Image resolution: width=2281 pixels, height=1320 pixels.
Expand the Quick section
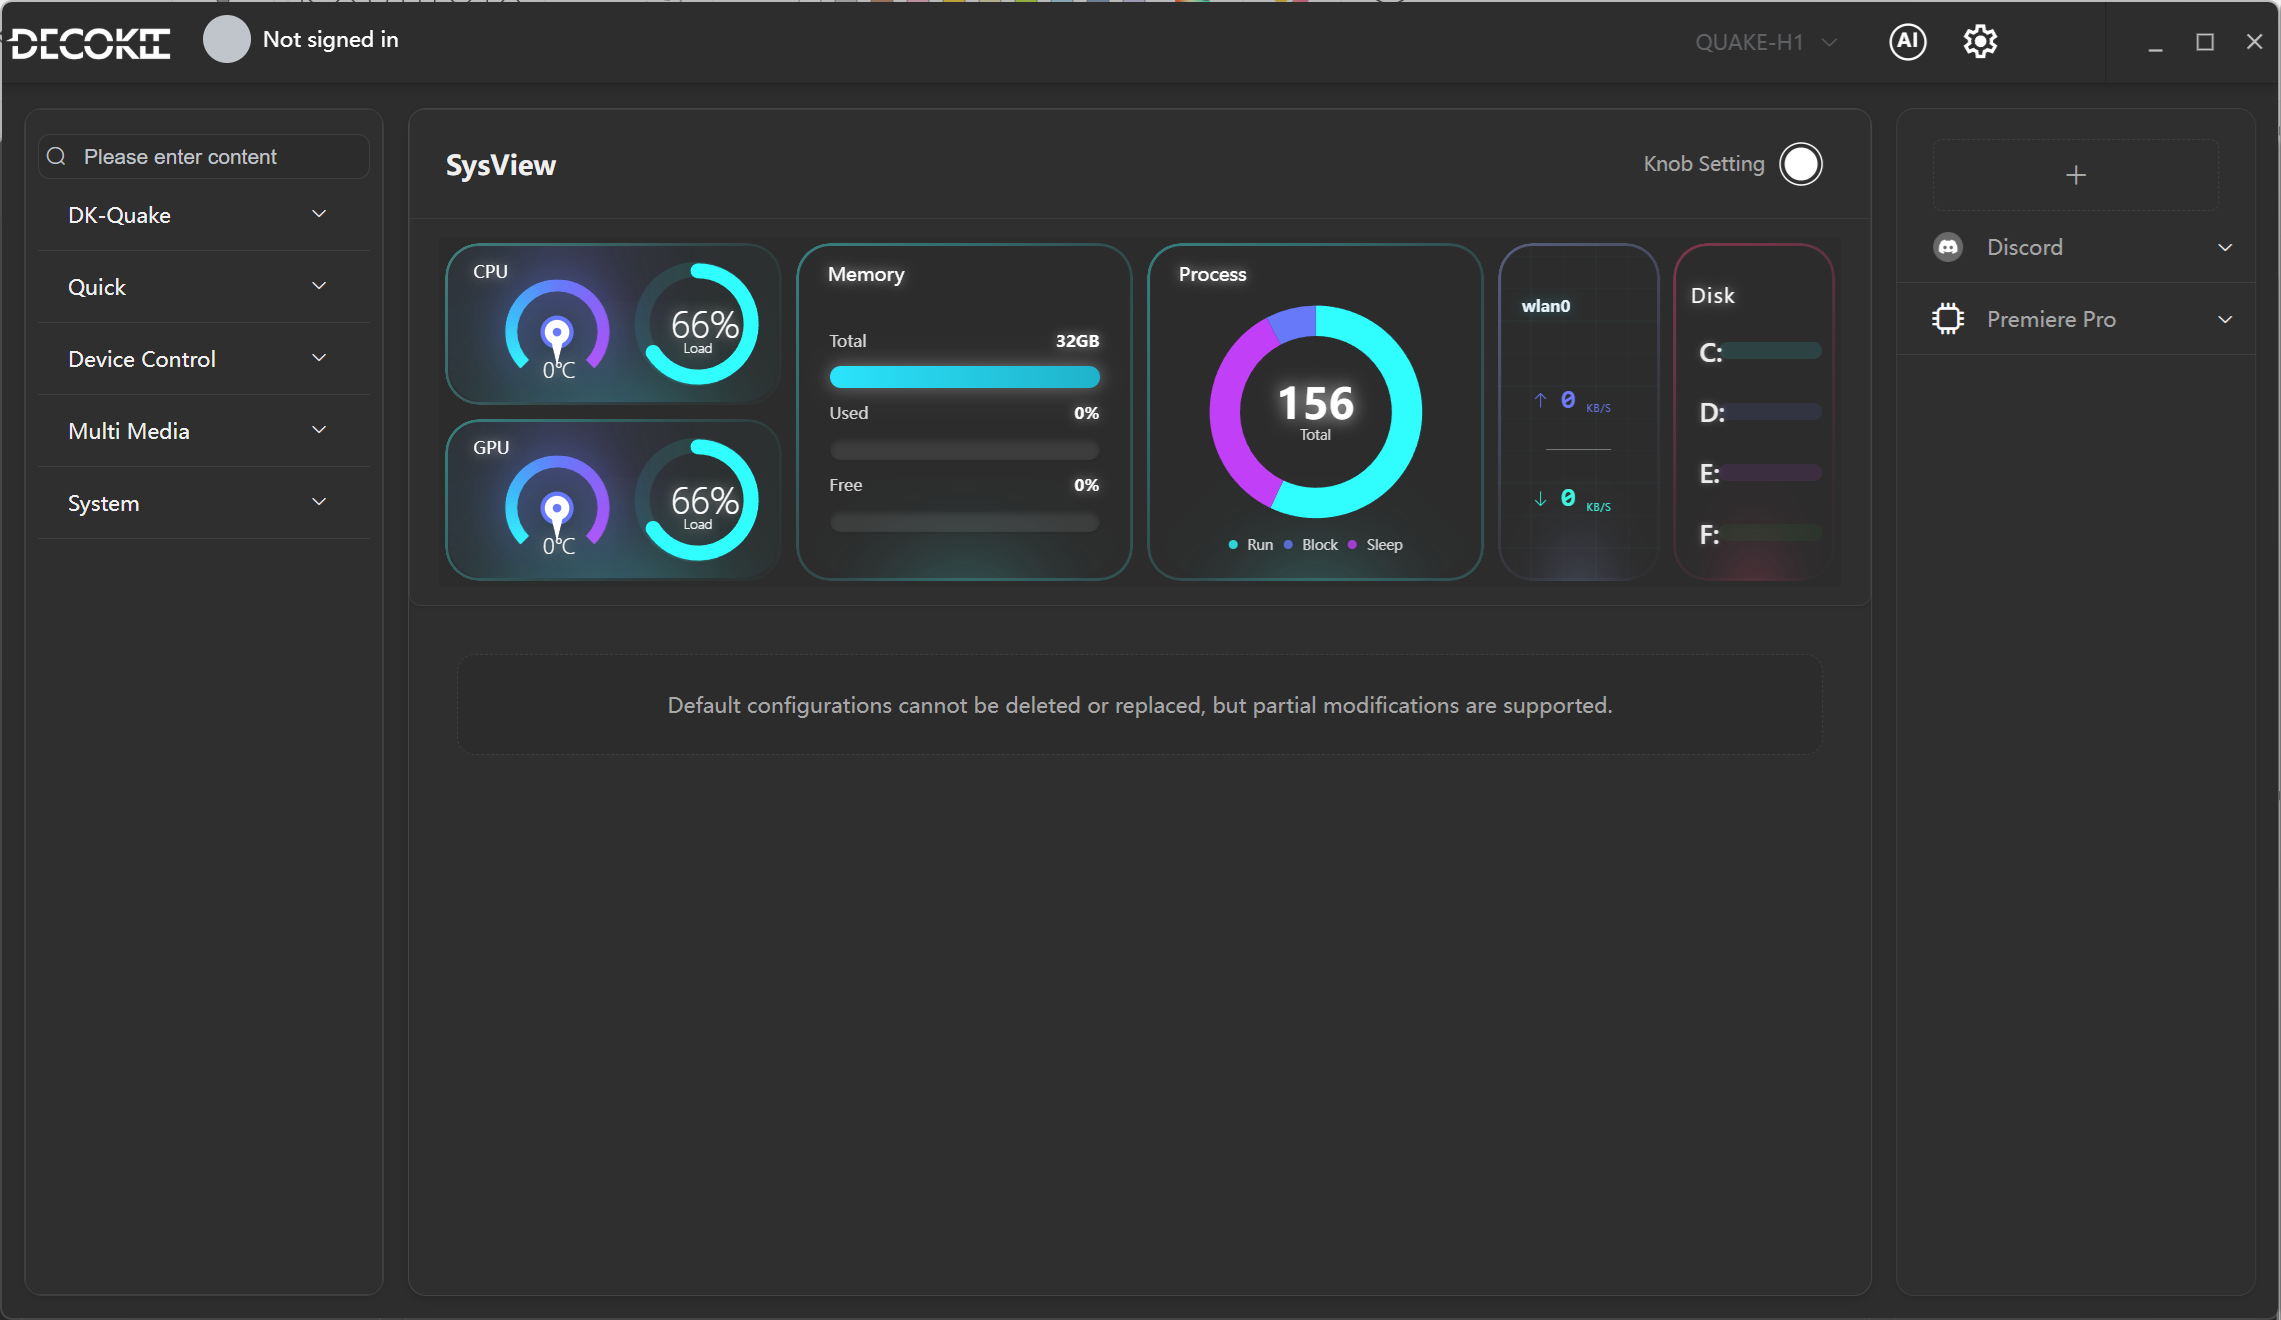tap(204, 287)
